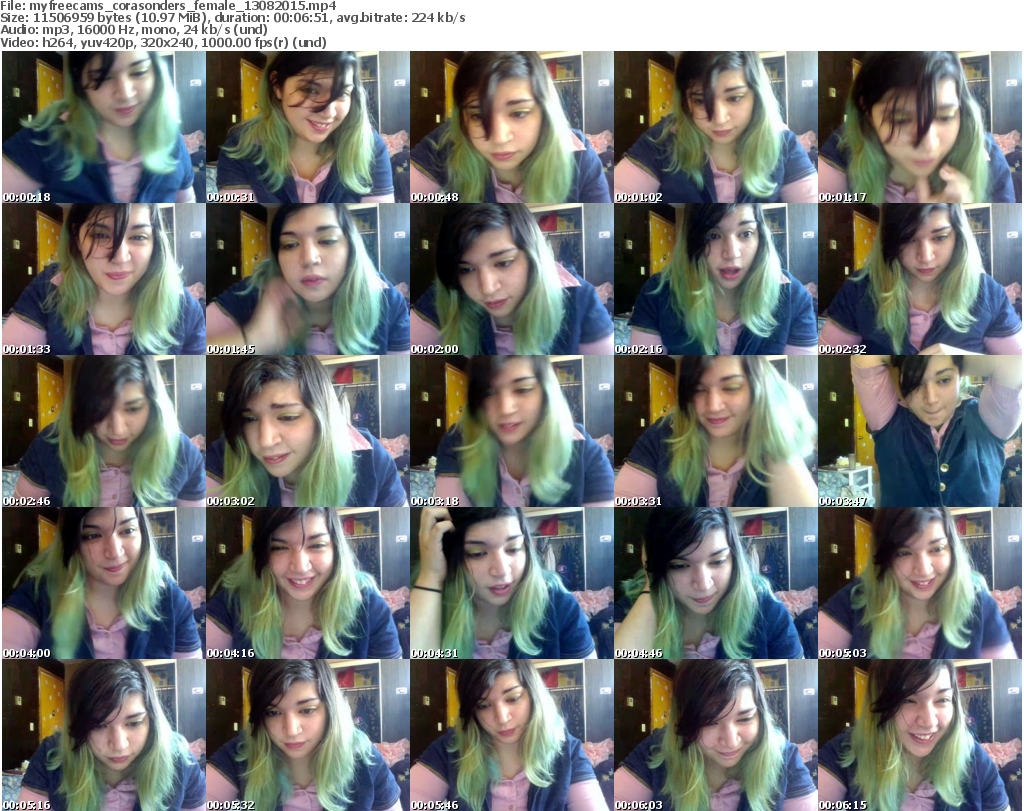Image resolution: width=1024 pixels, height=811 pixels.
Task: Select the thumbnail timestamped 00:01:17
Action: [x=920, y=127]
